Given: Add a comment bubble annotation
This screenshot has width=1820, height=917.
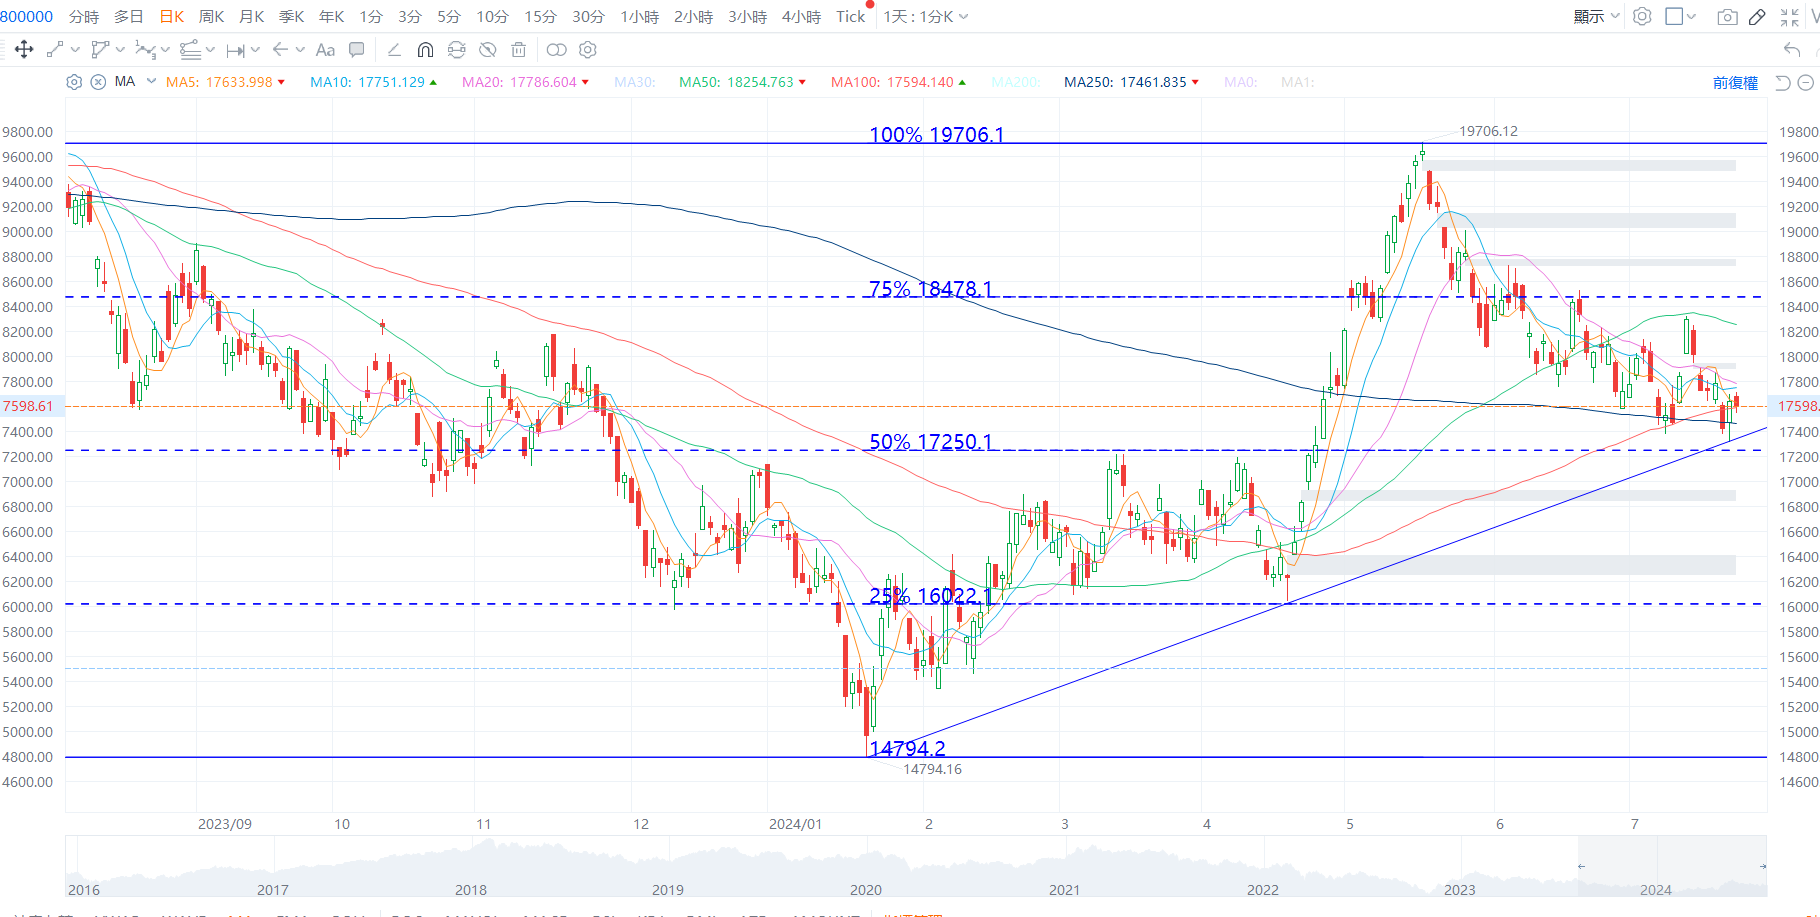Looking at the screenshot, I should 357,49.
